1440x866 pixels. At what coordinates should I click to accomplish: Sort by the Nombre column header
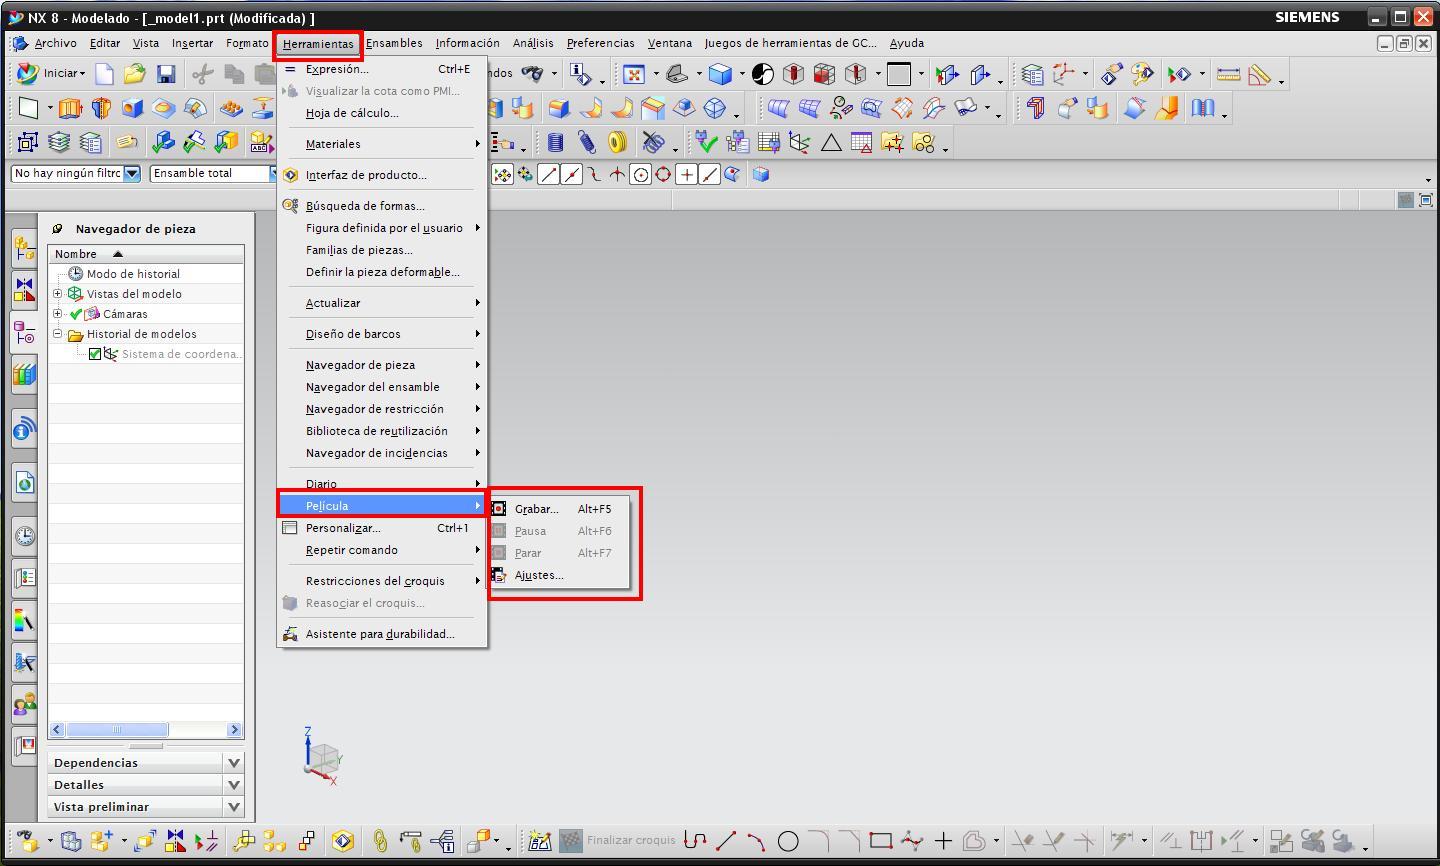pyautogui.click(x=145, y=254)
